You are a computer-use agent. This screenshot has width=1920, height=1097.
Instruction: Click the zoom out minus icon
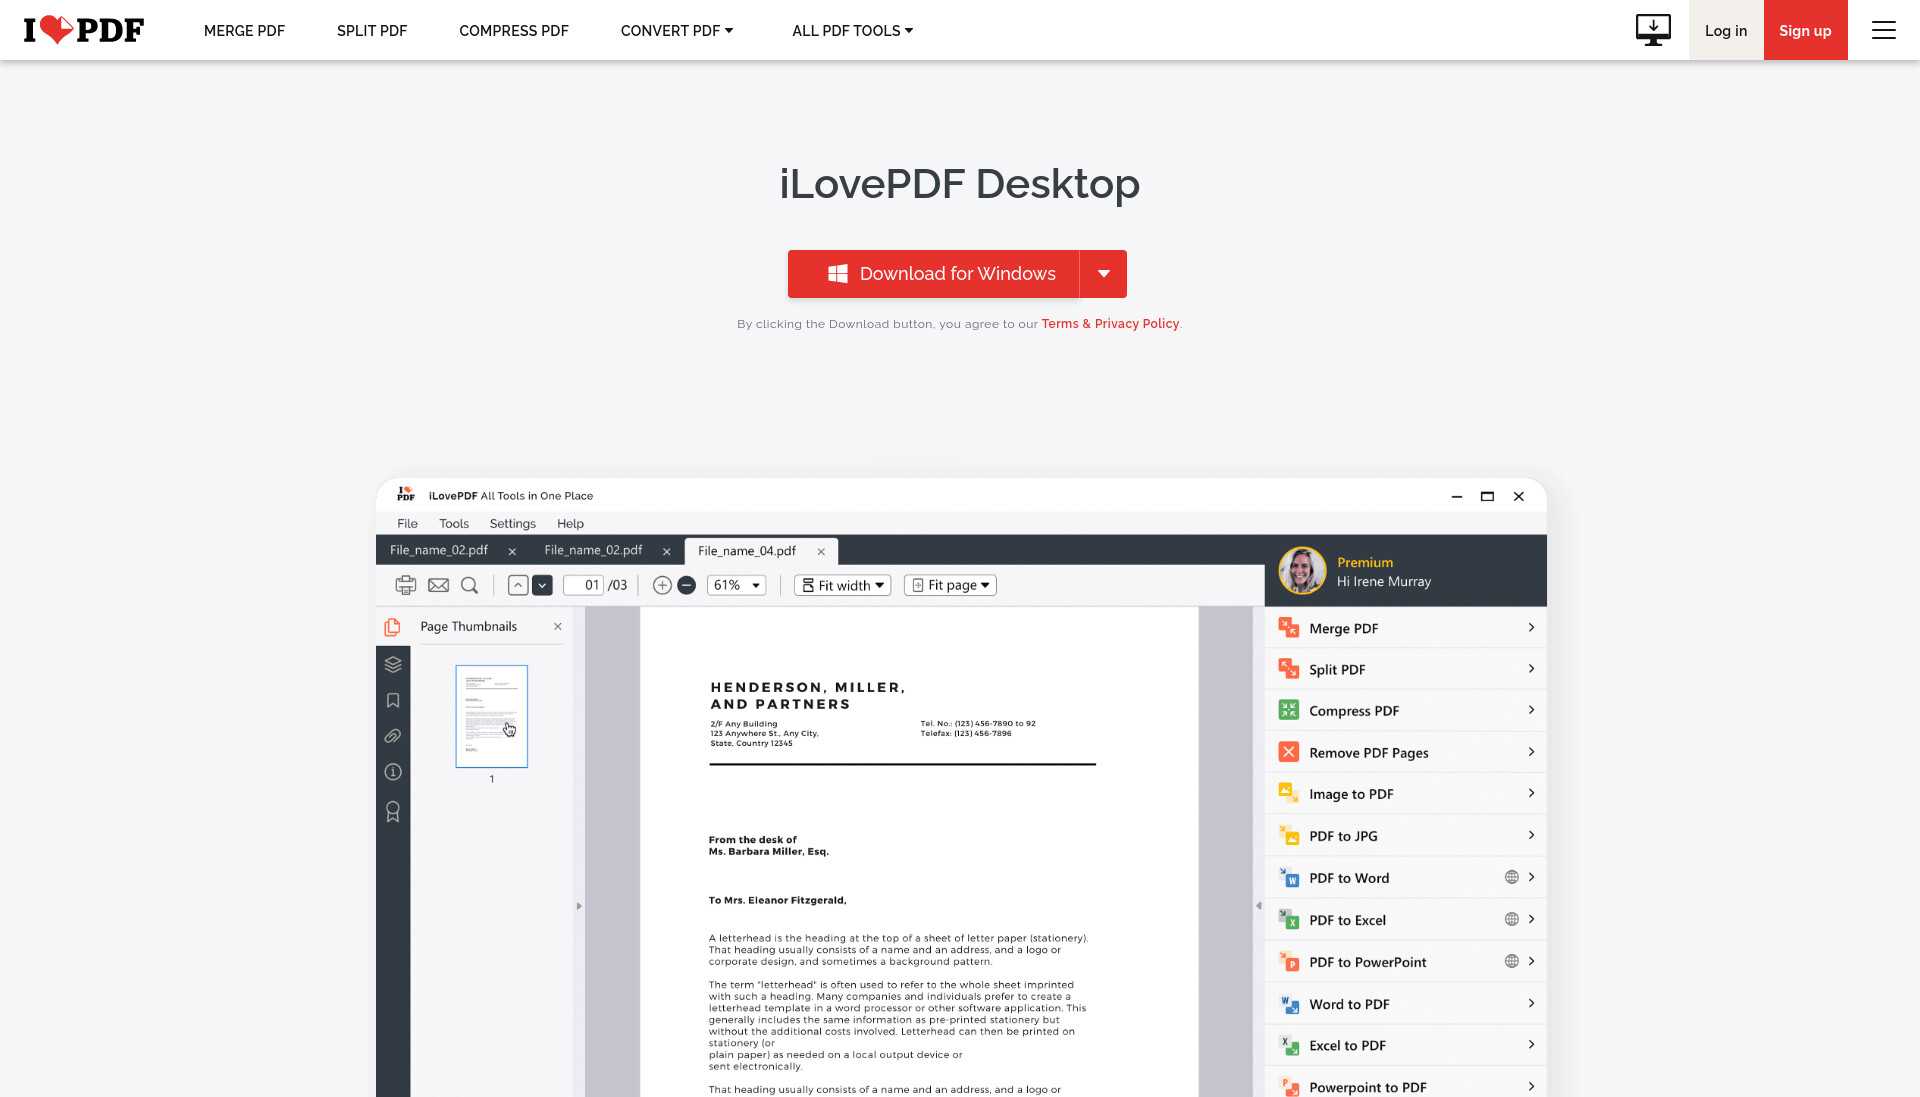(686, 585)
